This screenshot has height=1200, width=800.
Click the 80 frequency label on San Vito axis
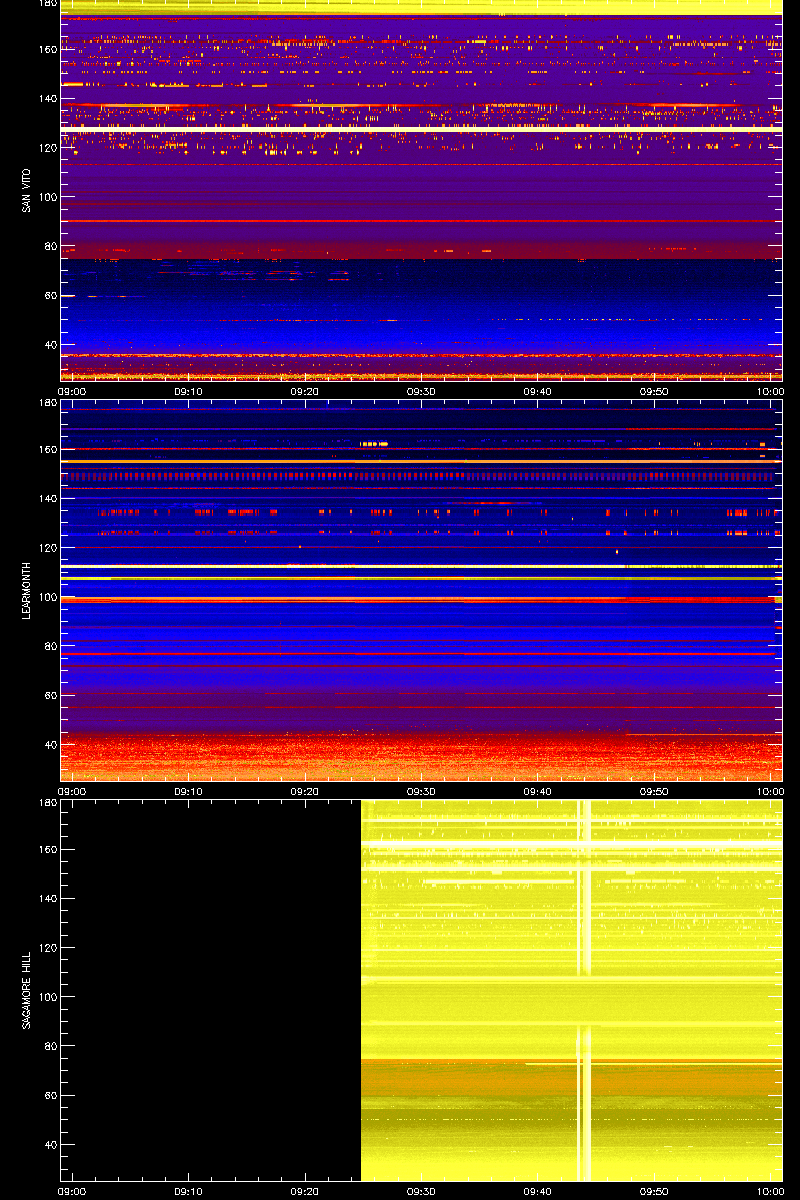50,246
